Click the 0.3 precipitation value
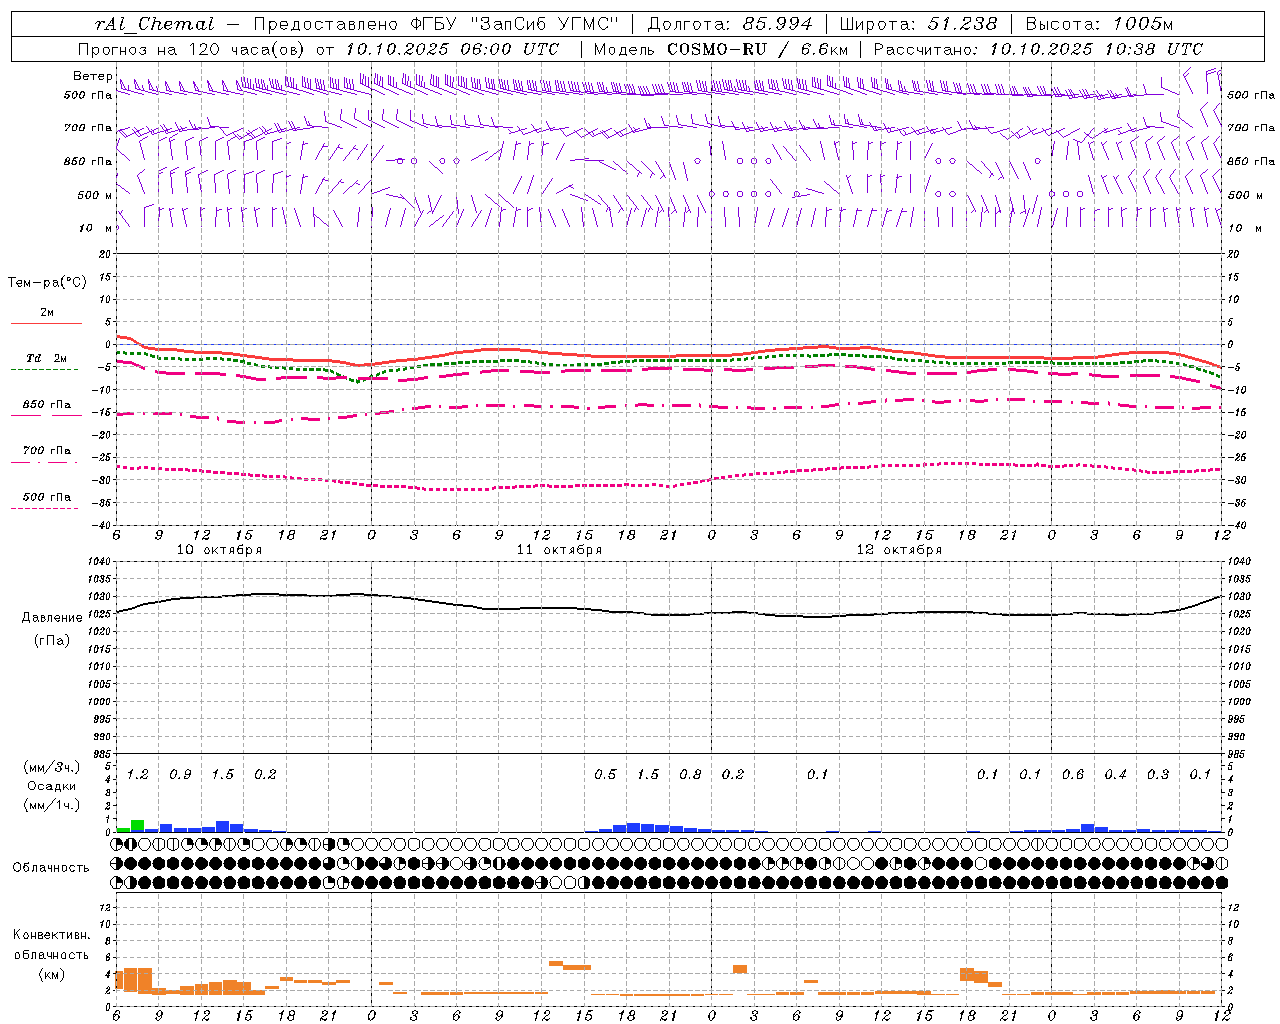This screenshot has height=1024, width=1280. 1158,775
